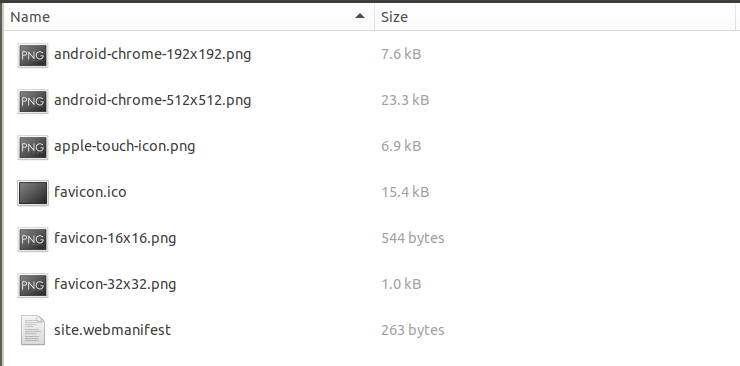740x366 pixels.
Task: Click the favicon-16x16.png PNG icon
Action: (33, 239)
